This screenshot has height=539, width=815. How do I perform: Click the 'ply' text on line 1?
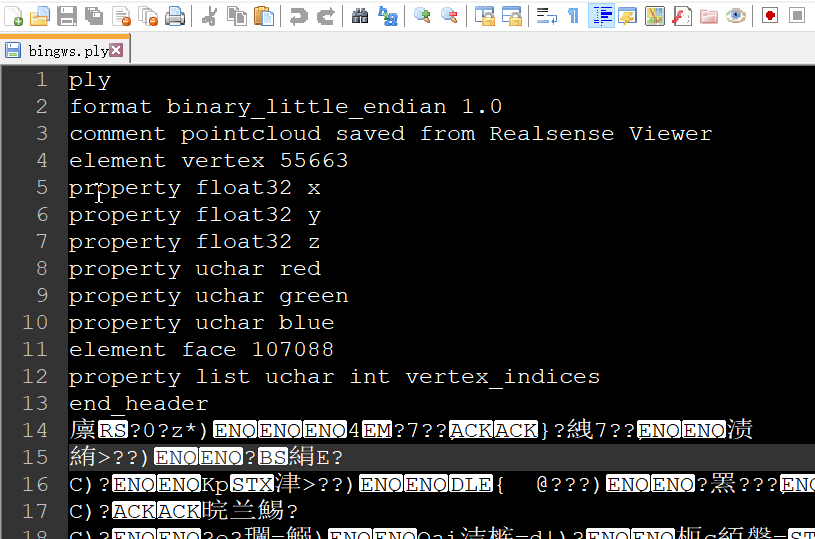tap(90, 81)
